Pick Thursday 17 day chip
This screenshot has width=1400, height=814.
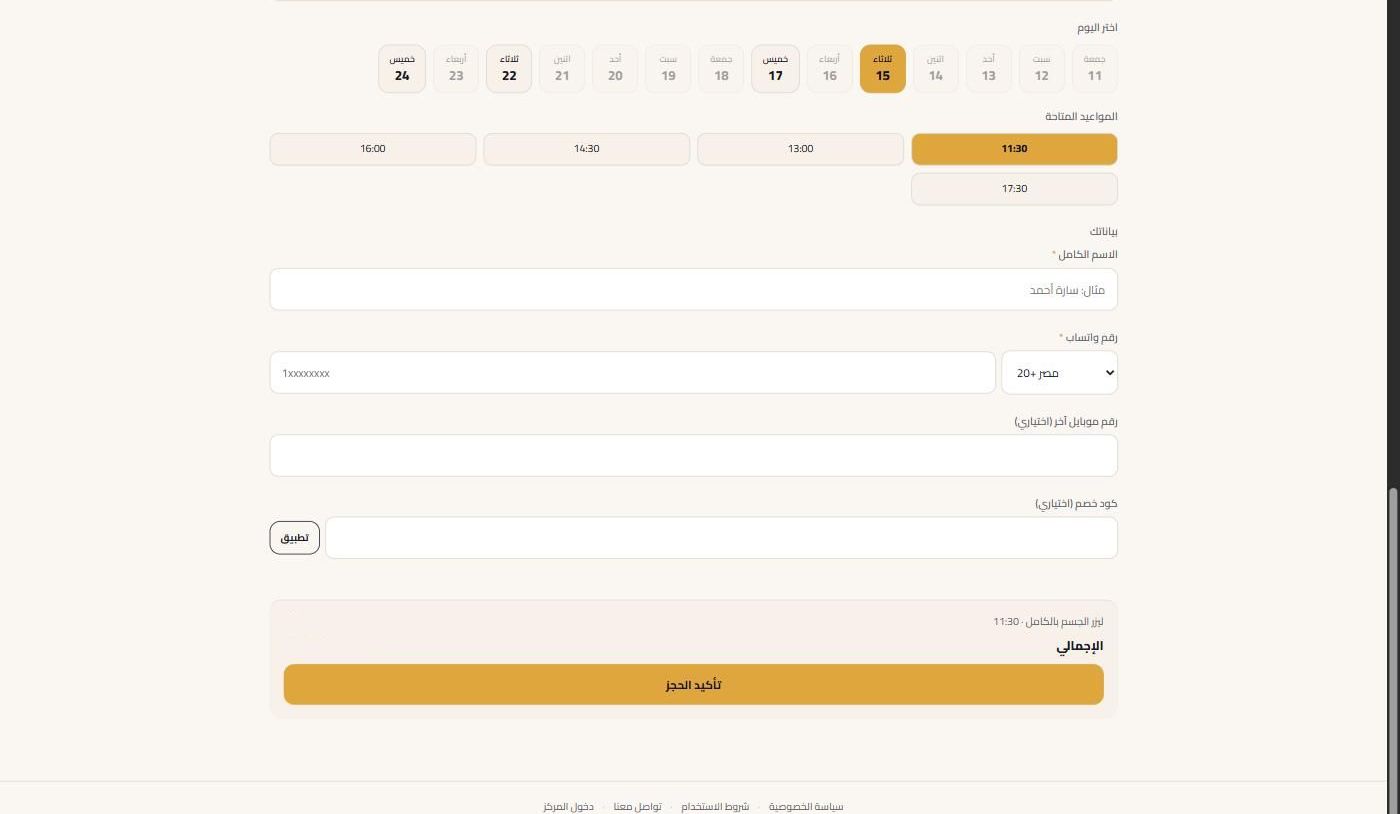[x=775, y=69]
